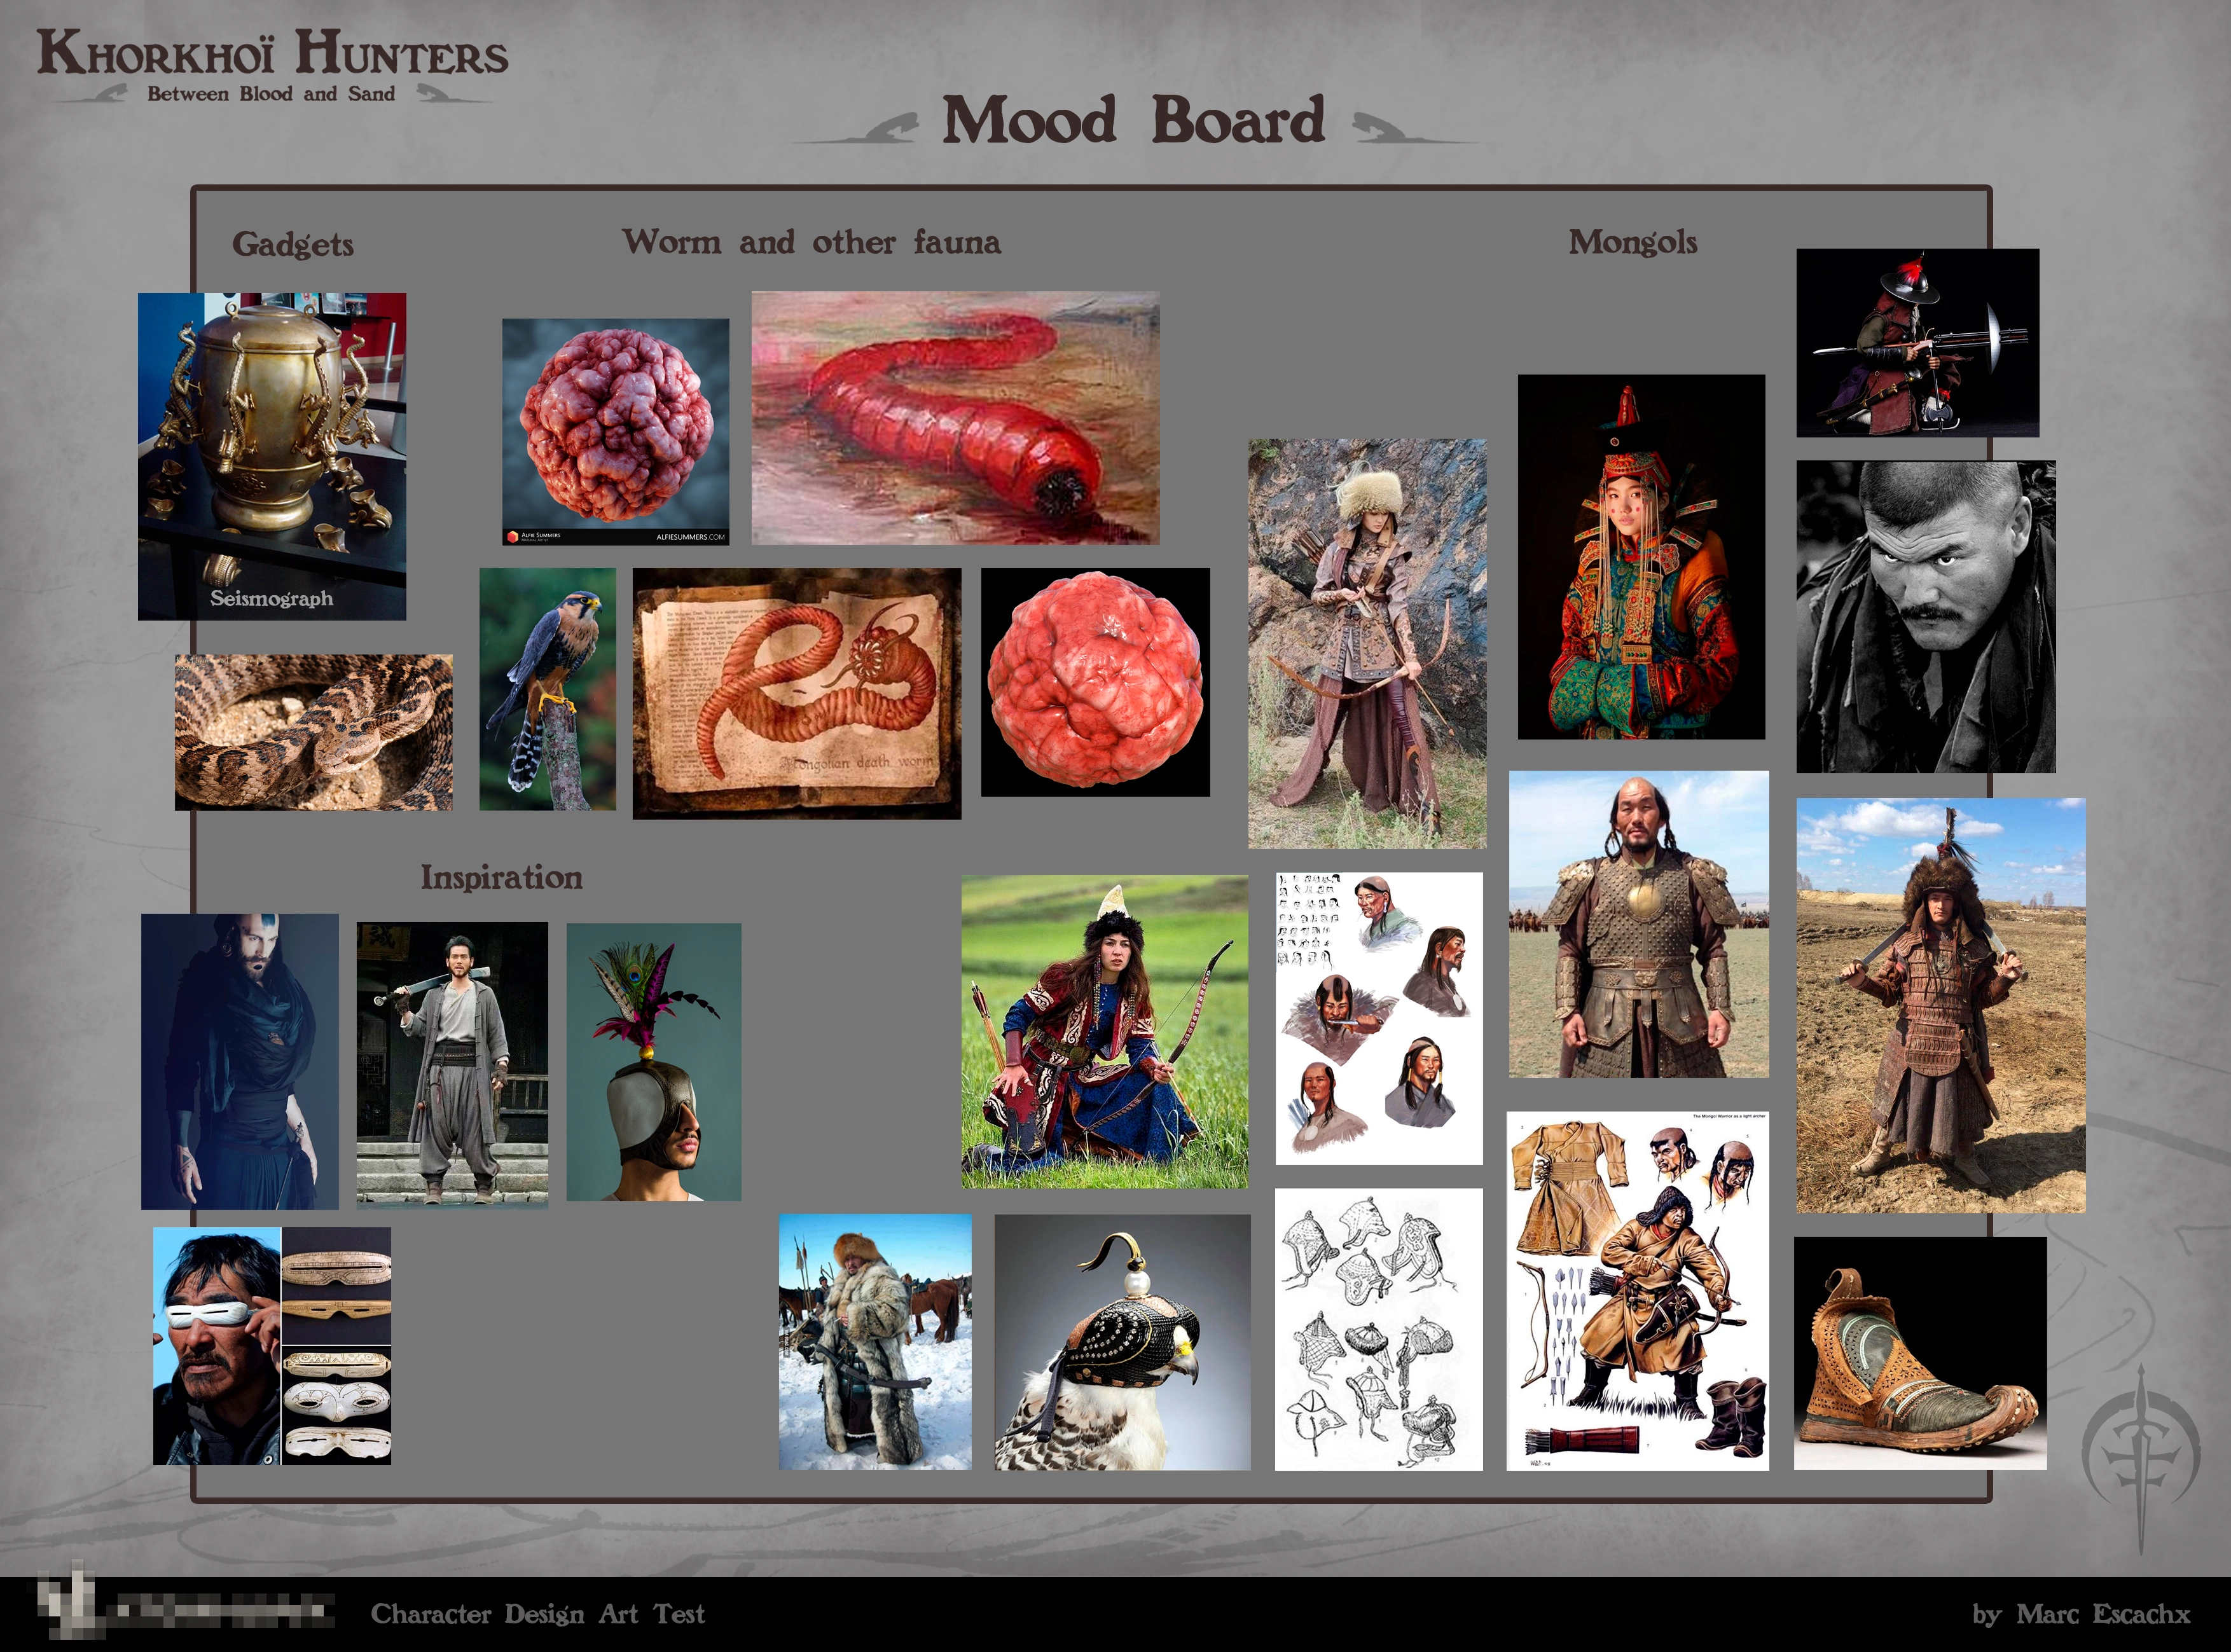The width and height of the screenshot is (2231, 1652).
Task: Click the Inuit snow goggles photo
Action: [271, 1346]
